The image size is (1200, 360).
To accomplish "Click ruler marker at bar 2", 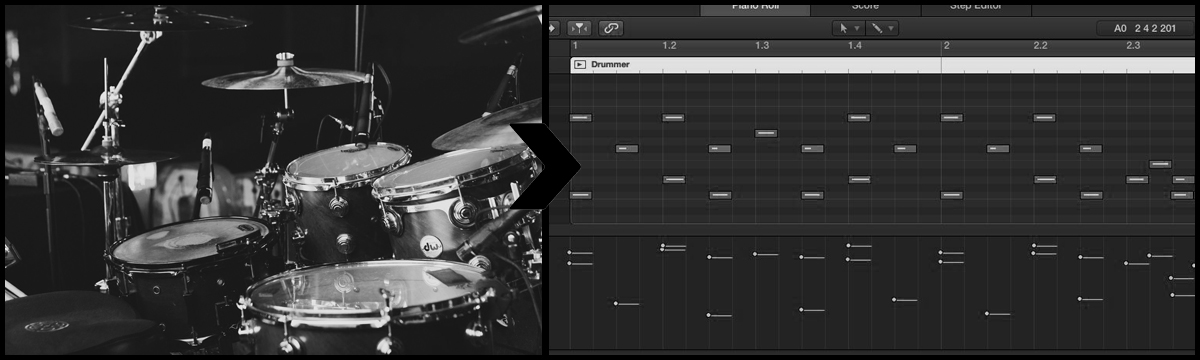I will (x=946, y=46).
